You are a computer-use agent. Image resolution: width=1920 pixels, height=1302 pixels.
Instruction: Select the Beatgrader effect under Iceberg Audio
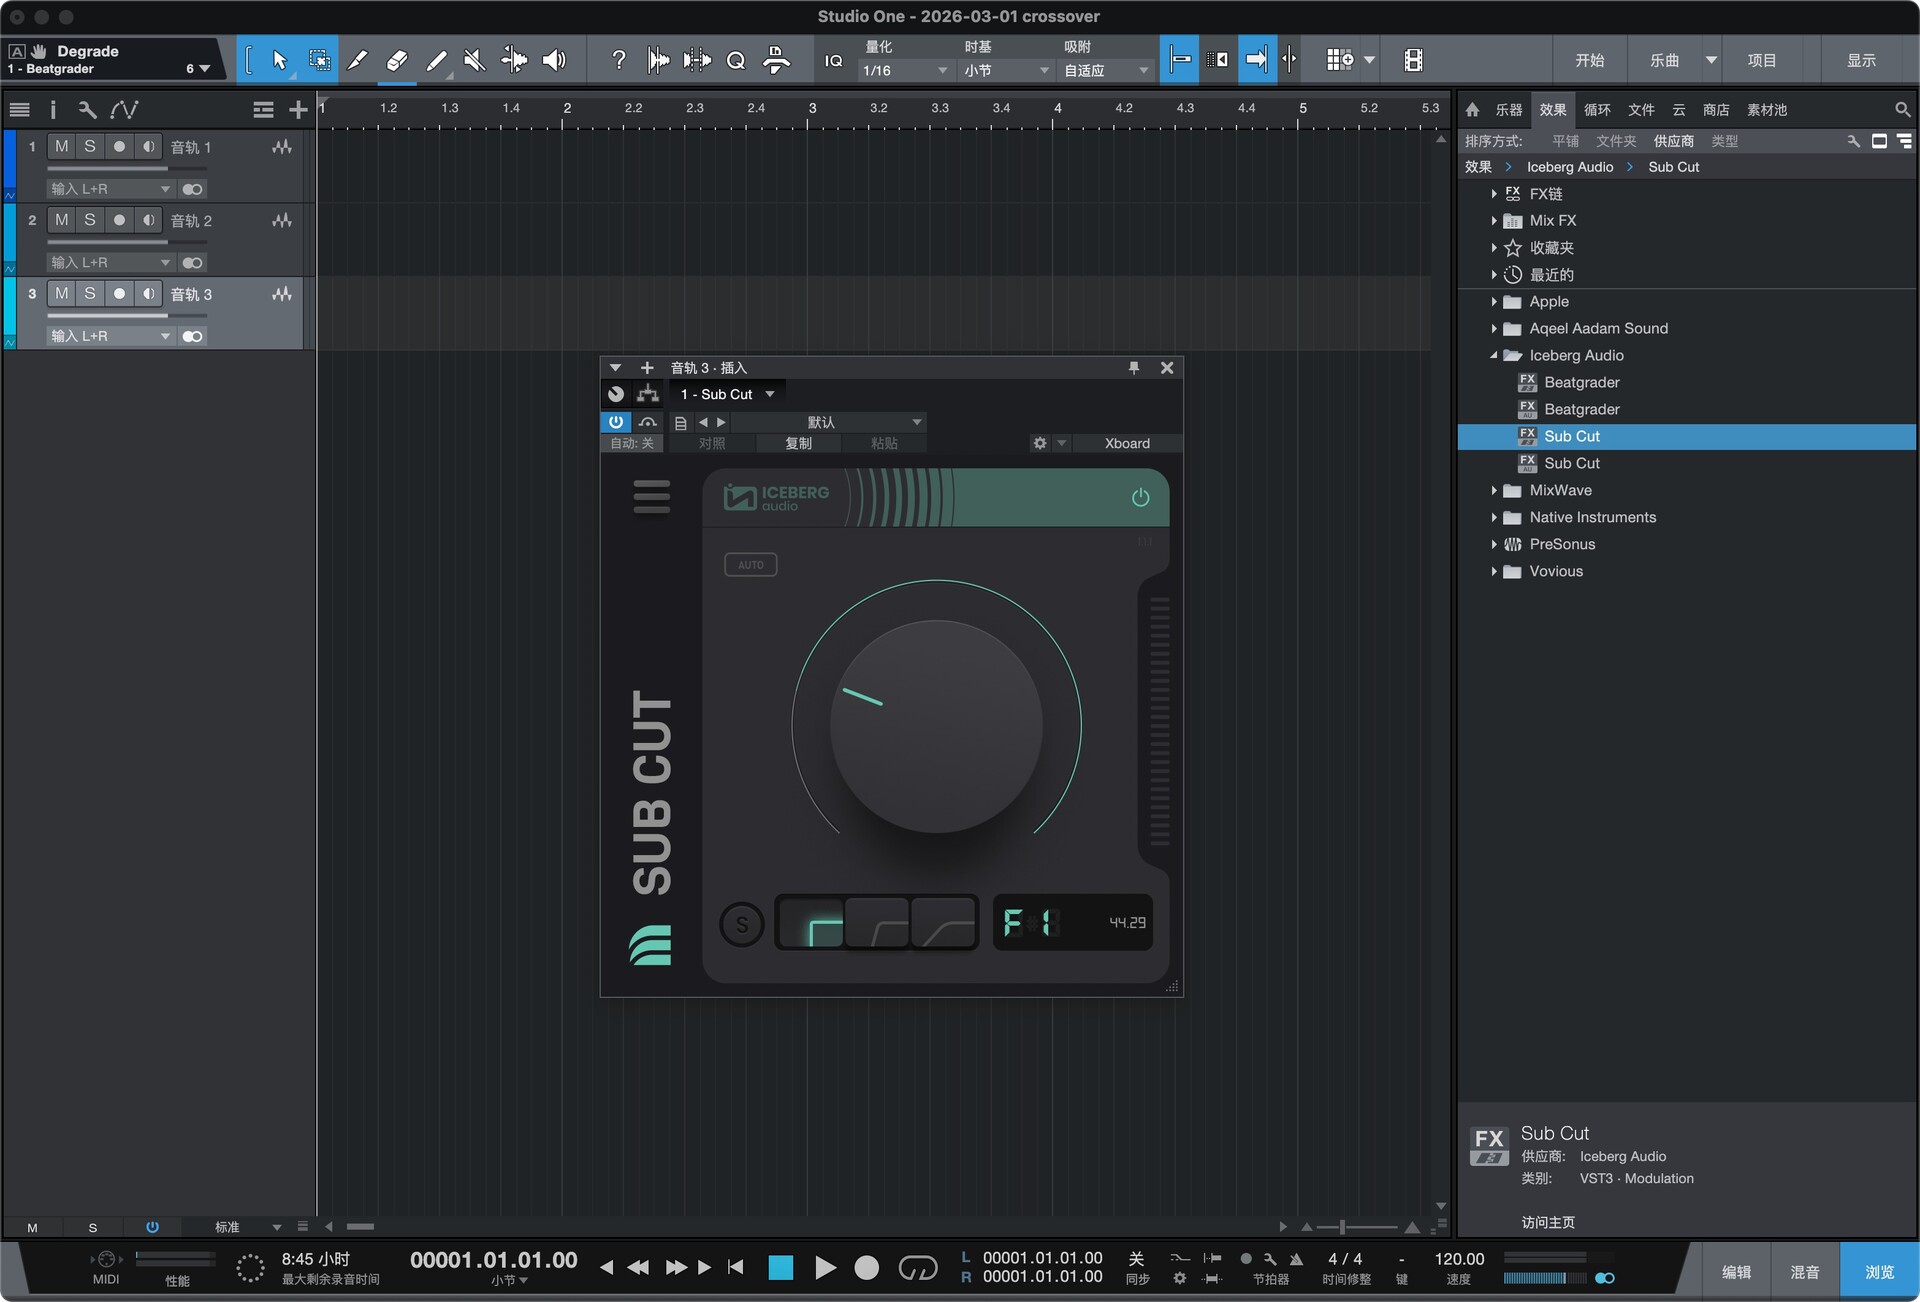click(1582, 382)
